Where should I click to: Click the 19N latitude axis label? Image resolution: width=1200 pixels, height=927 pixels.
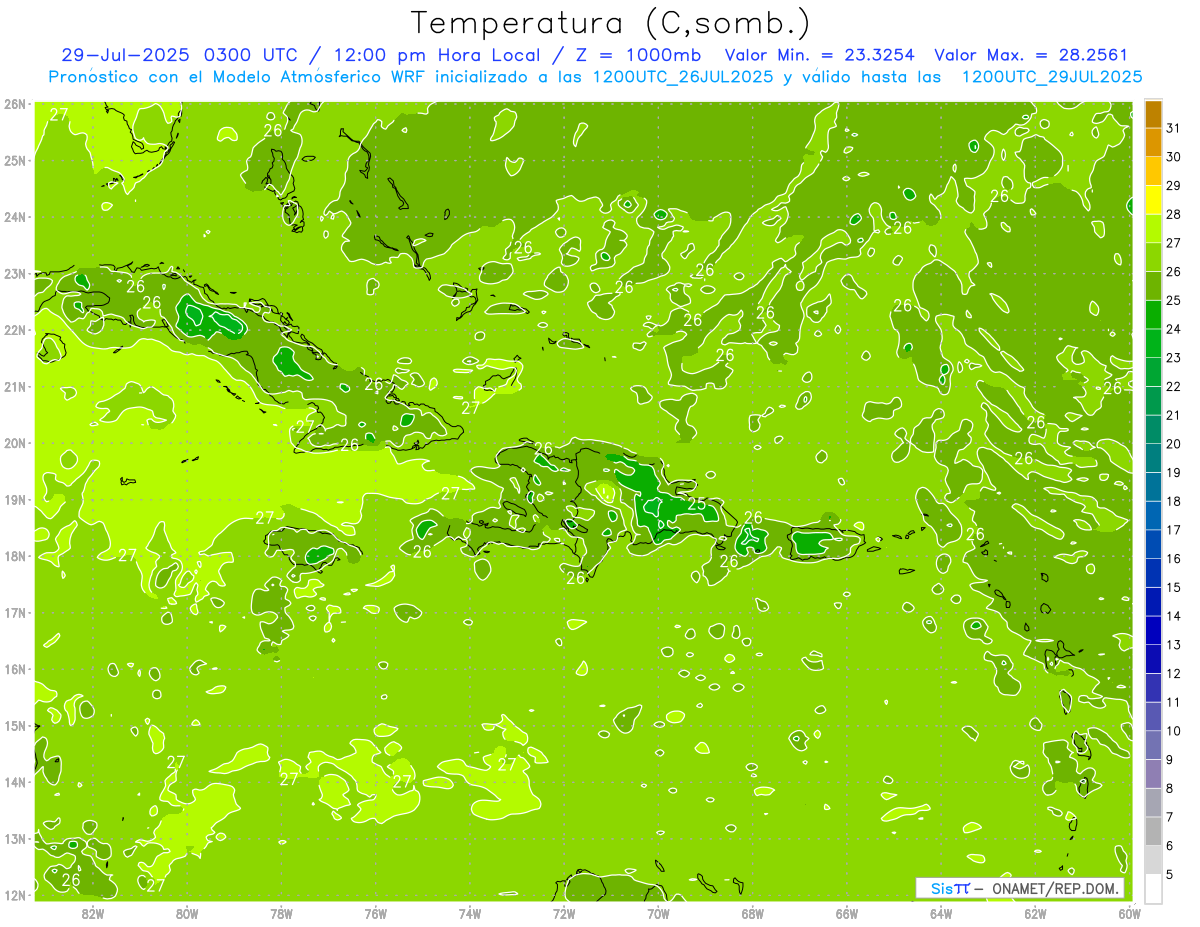tap(14, 500)
